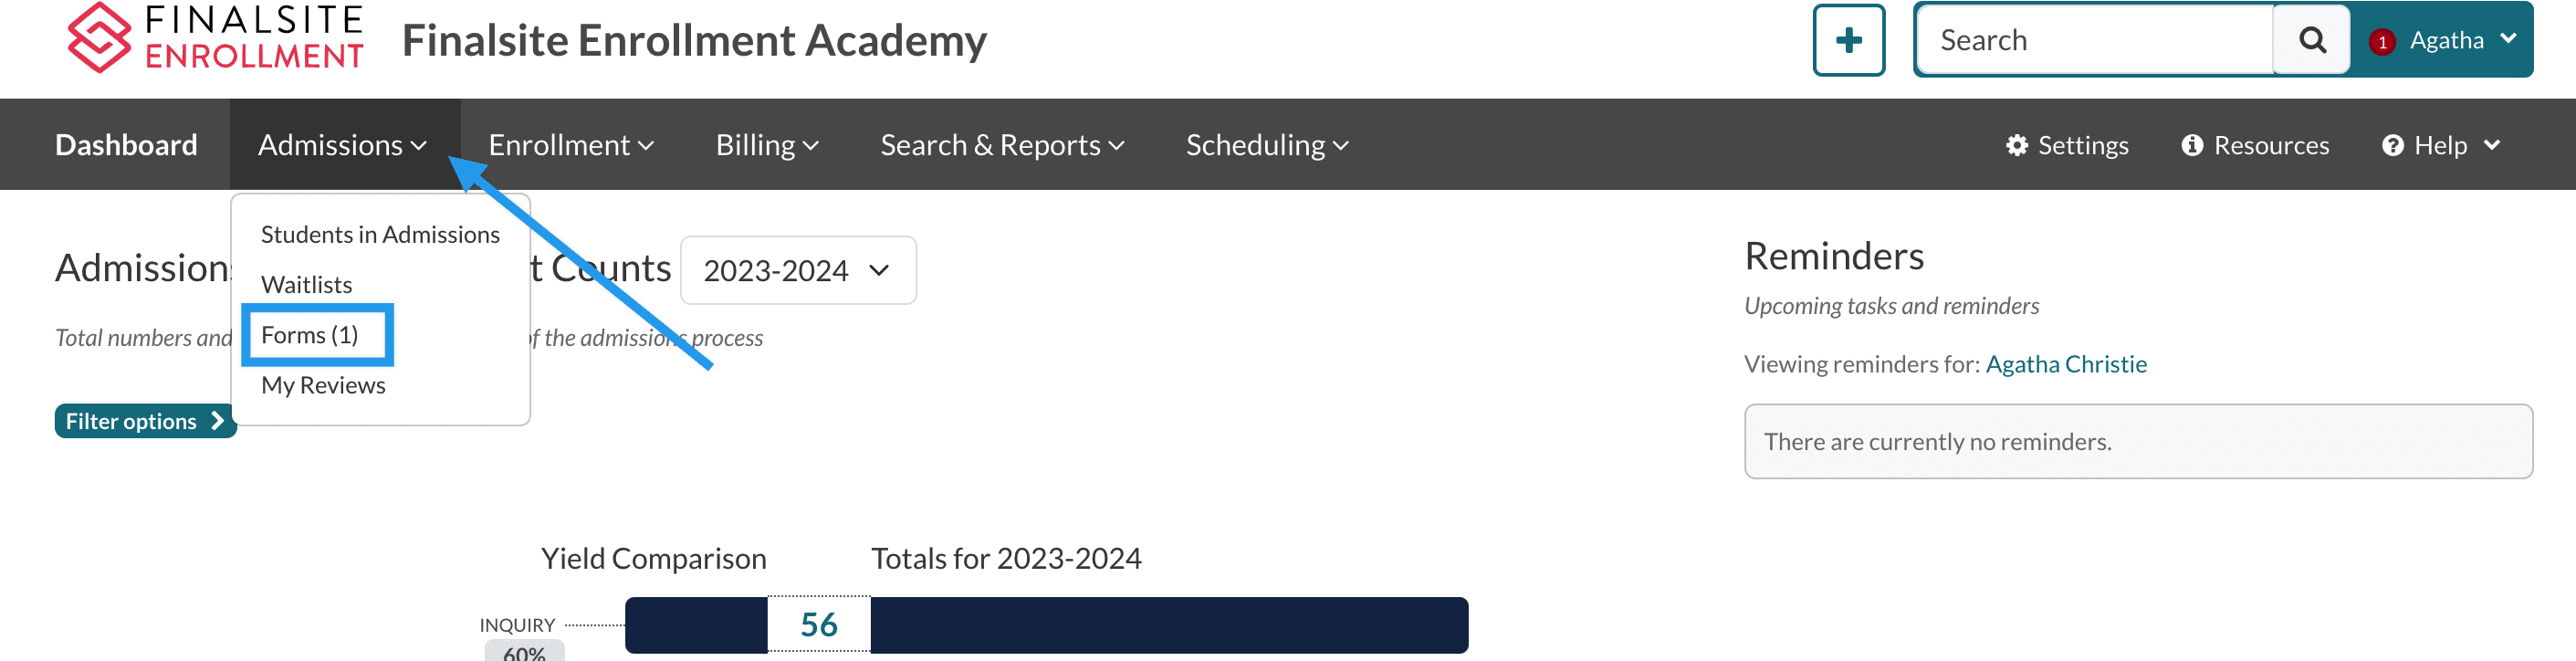
Task: Click into the Search input field
Action: pyautogui.click(x=2095, y=40)
